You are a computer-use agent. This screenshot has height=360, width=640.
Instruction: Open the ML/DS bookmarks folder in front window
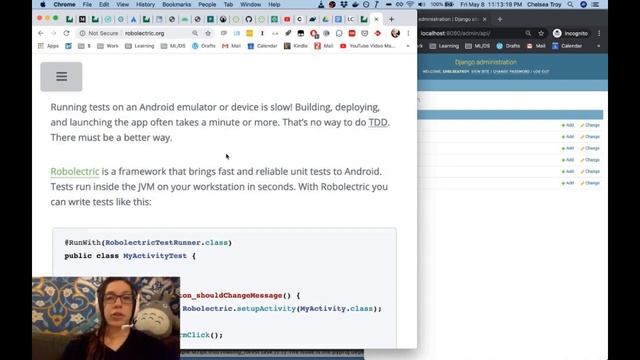[173, 46]
